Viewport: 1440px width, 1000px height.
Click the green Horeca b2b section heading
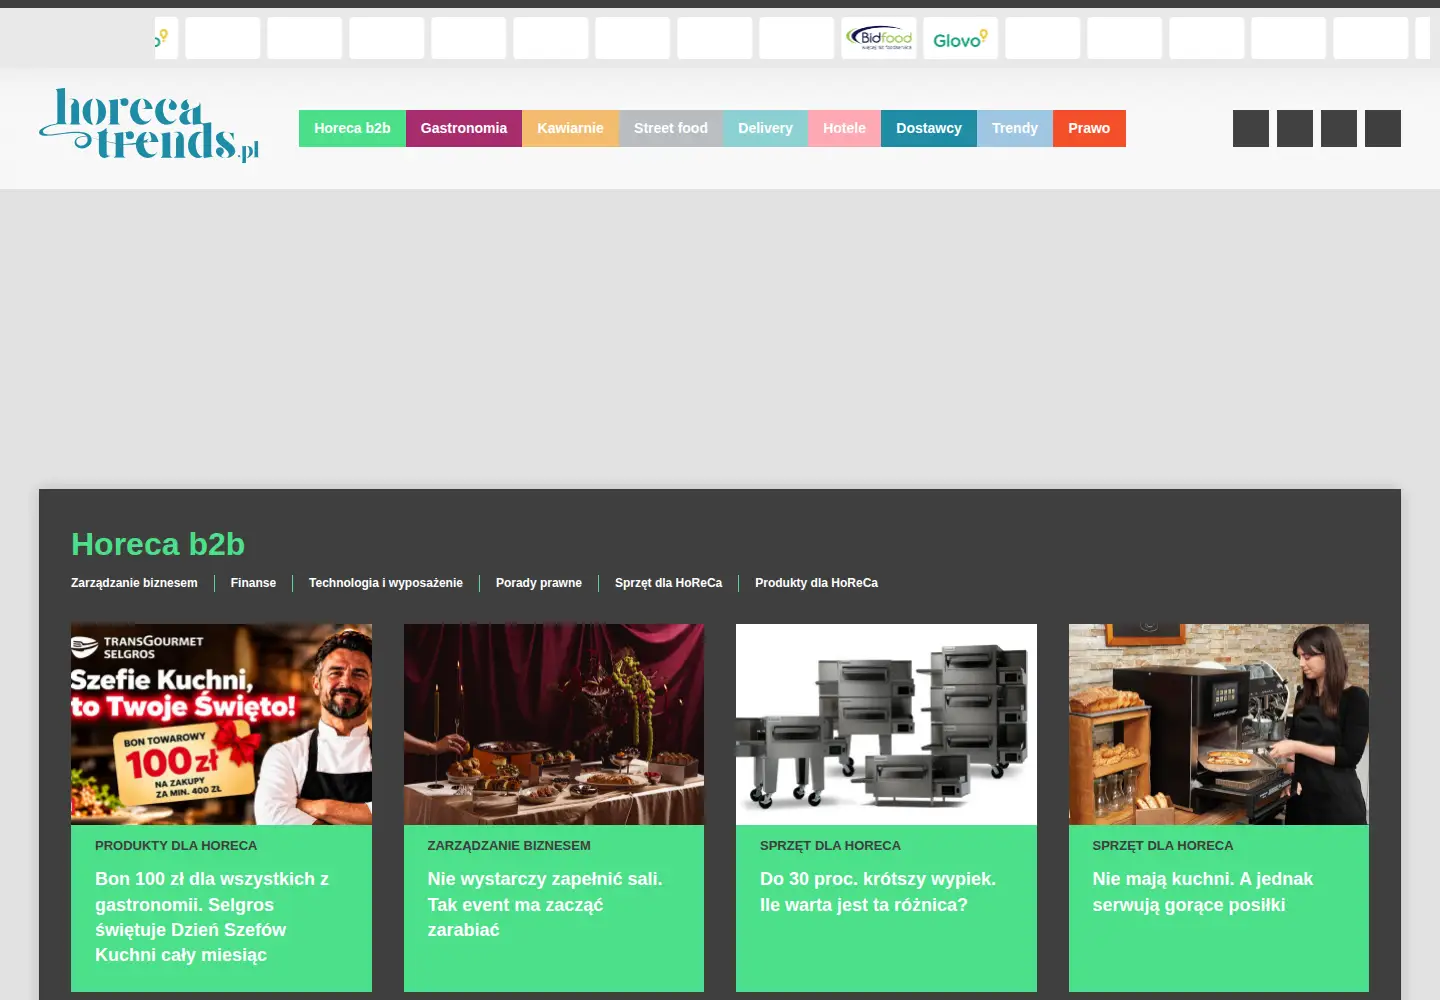click(x=158, y=544)
